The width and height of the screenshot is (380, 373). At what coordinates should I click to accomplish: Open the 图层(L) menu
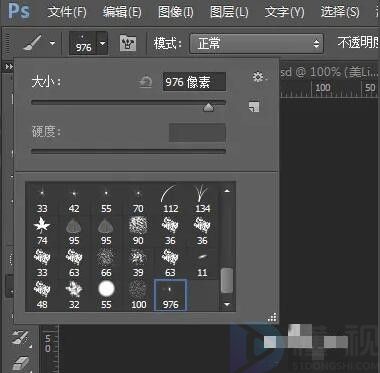pos(229,12)
